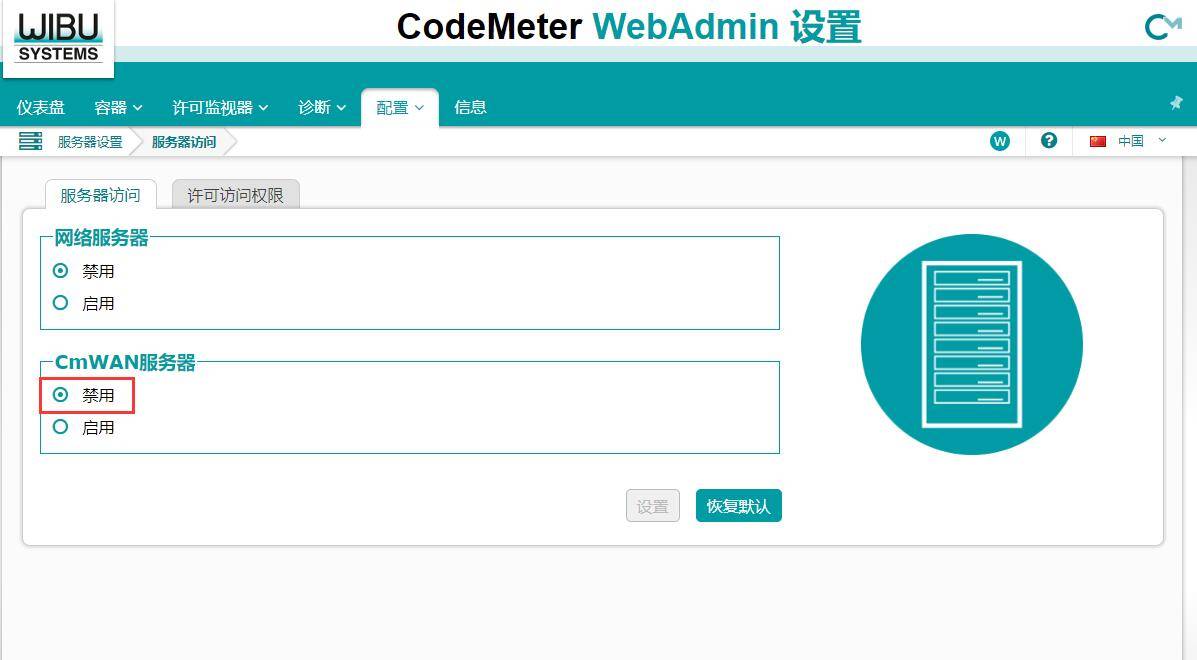Open the 信息 page
The image size is (1197, 660).
tap(470, 108)
